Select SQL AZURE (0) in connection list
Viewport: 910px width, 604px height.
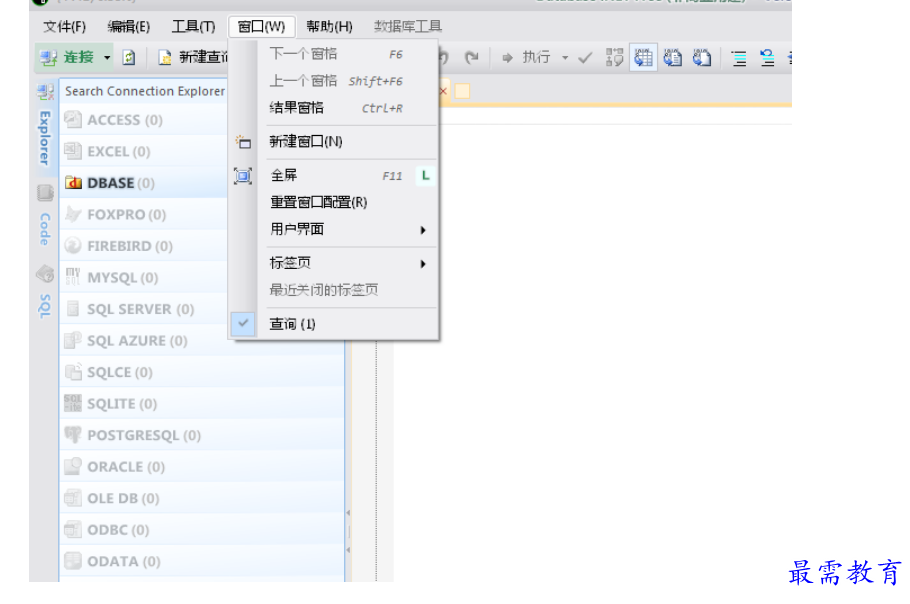[x=144, y=341]
